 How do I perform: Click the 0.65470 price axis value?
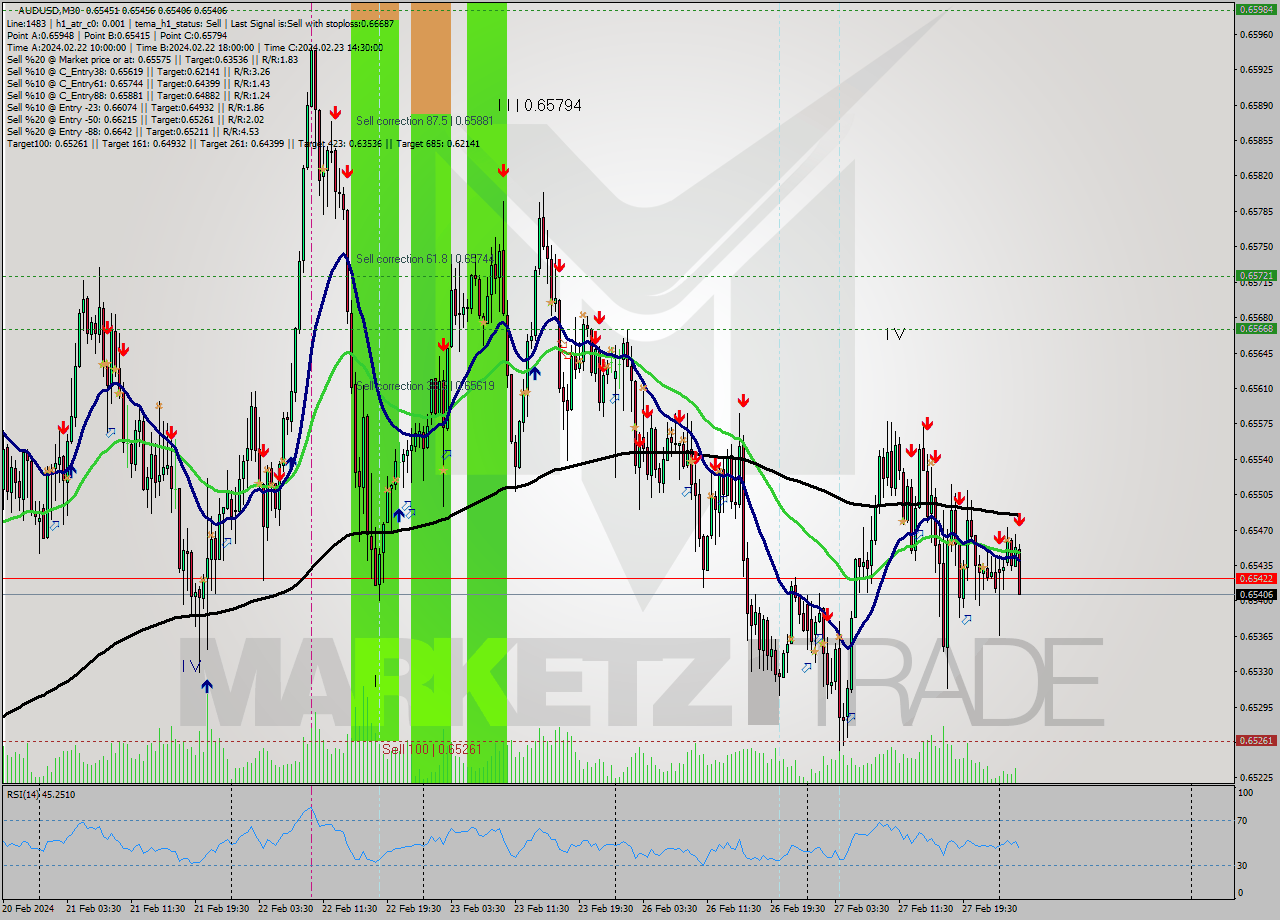[1256, 530]
